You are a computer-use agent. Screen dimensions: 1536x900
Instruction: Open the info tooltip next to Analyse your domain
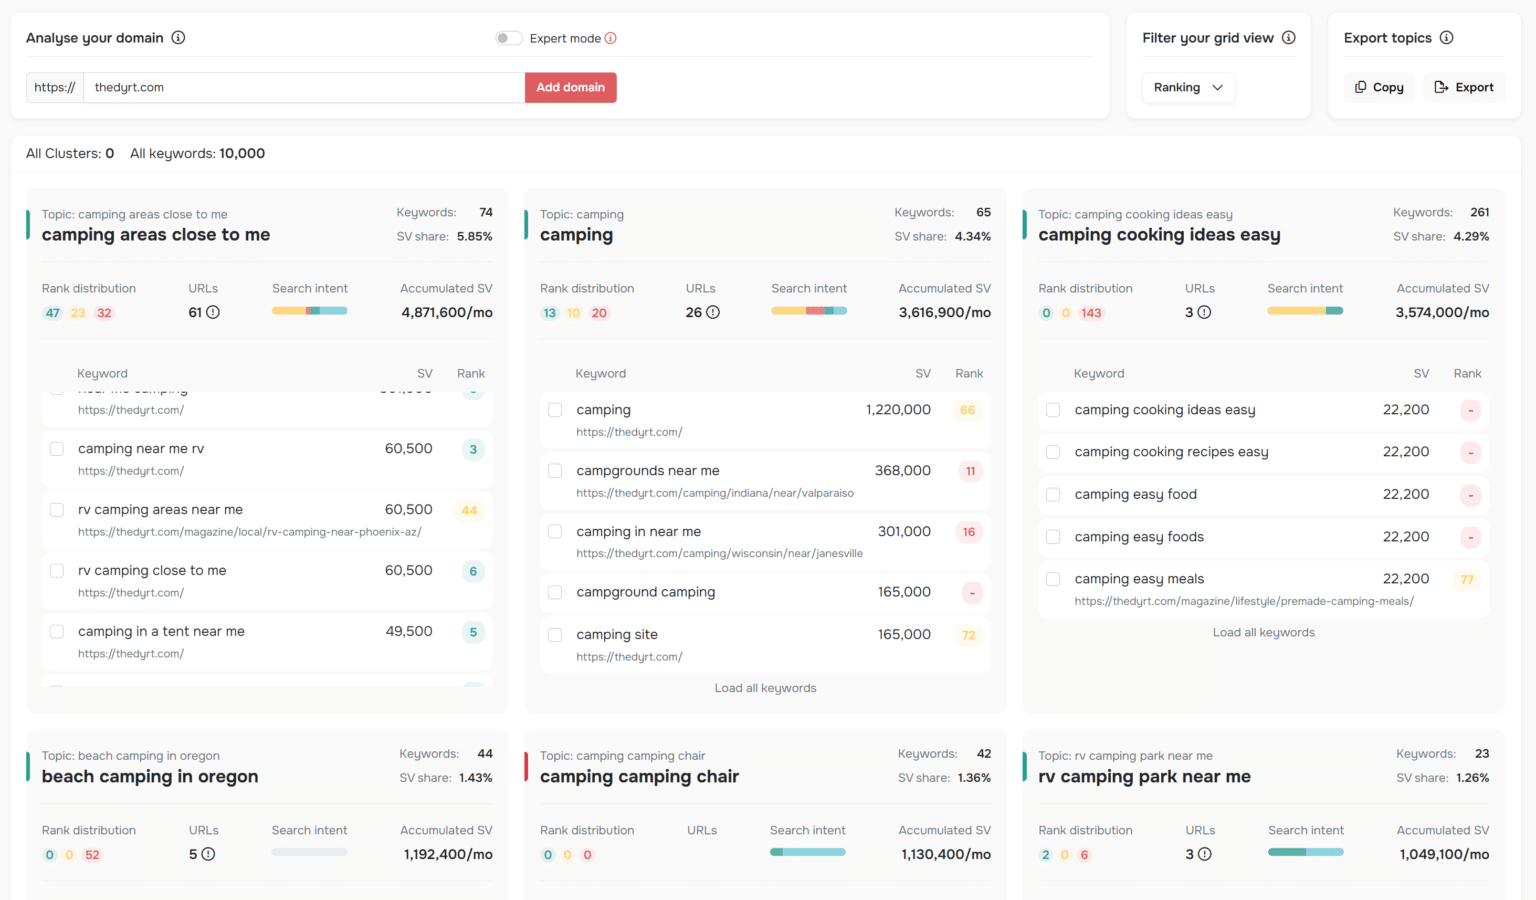pyautogui.click(x=179, y=38)
